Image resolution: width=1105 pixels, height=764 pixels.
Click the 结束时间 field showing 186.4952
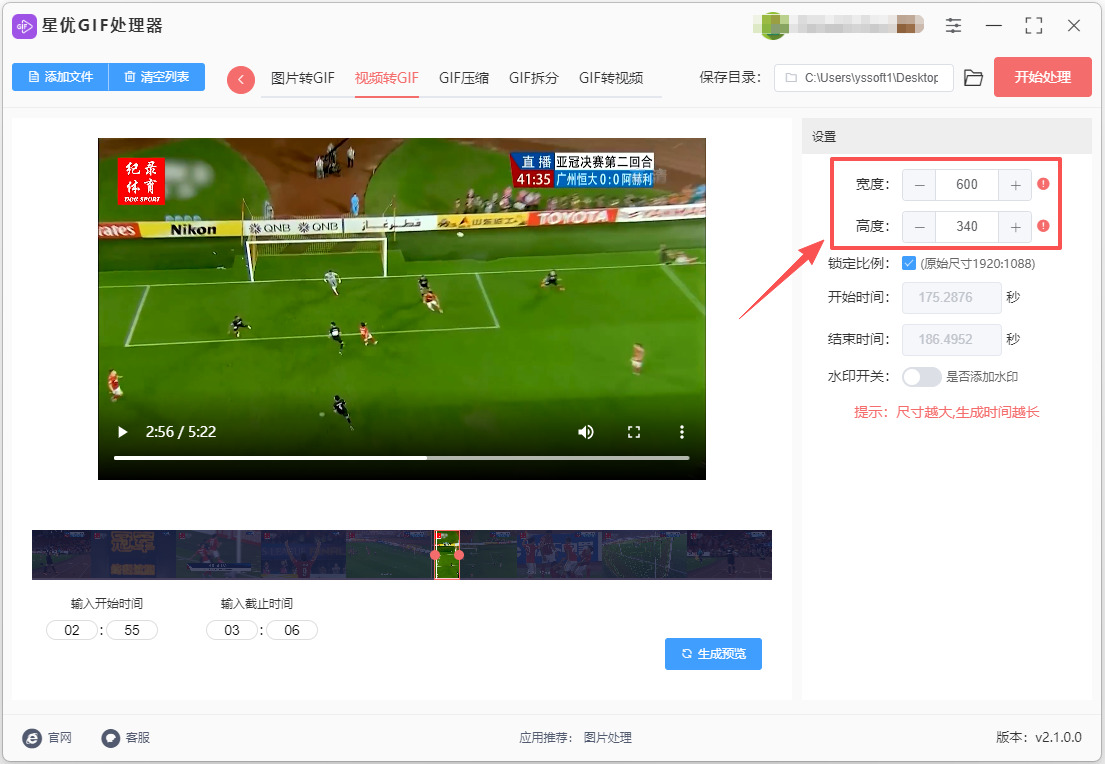(952, 340)
